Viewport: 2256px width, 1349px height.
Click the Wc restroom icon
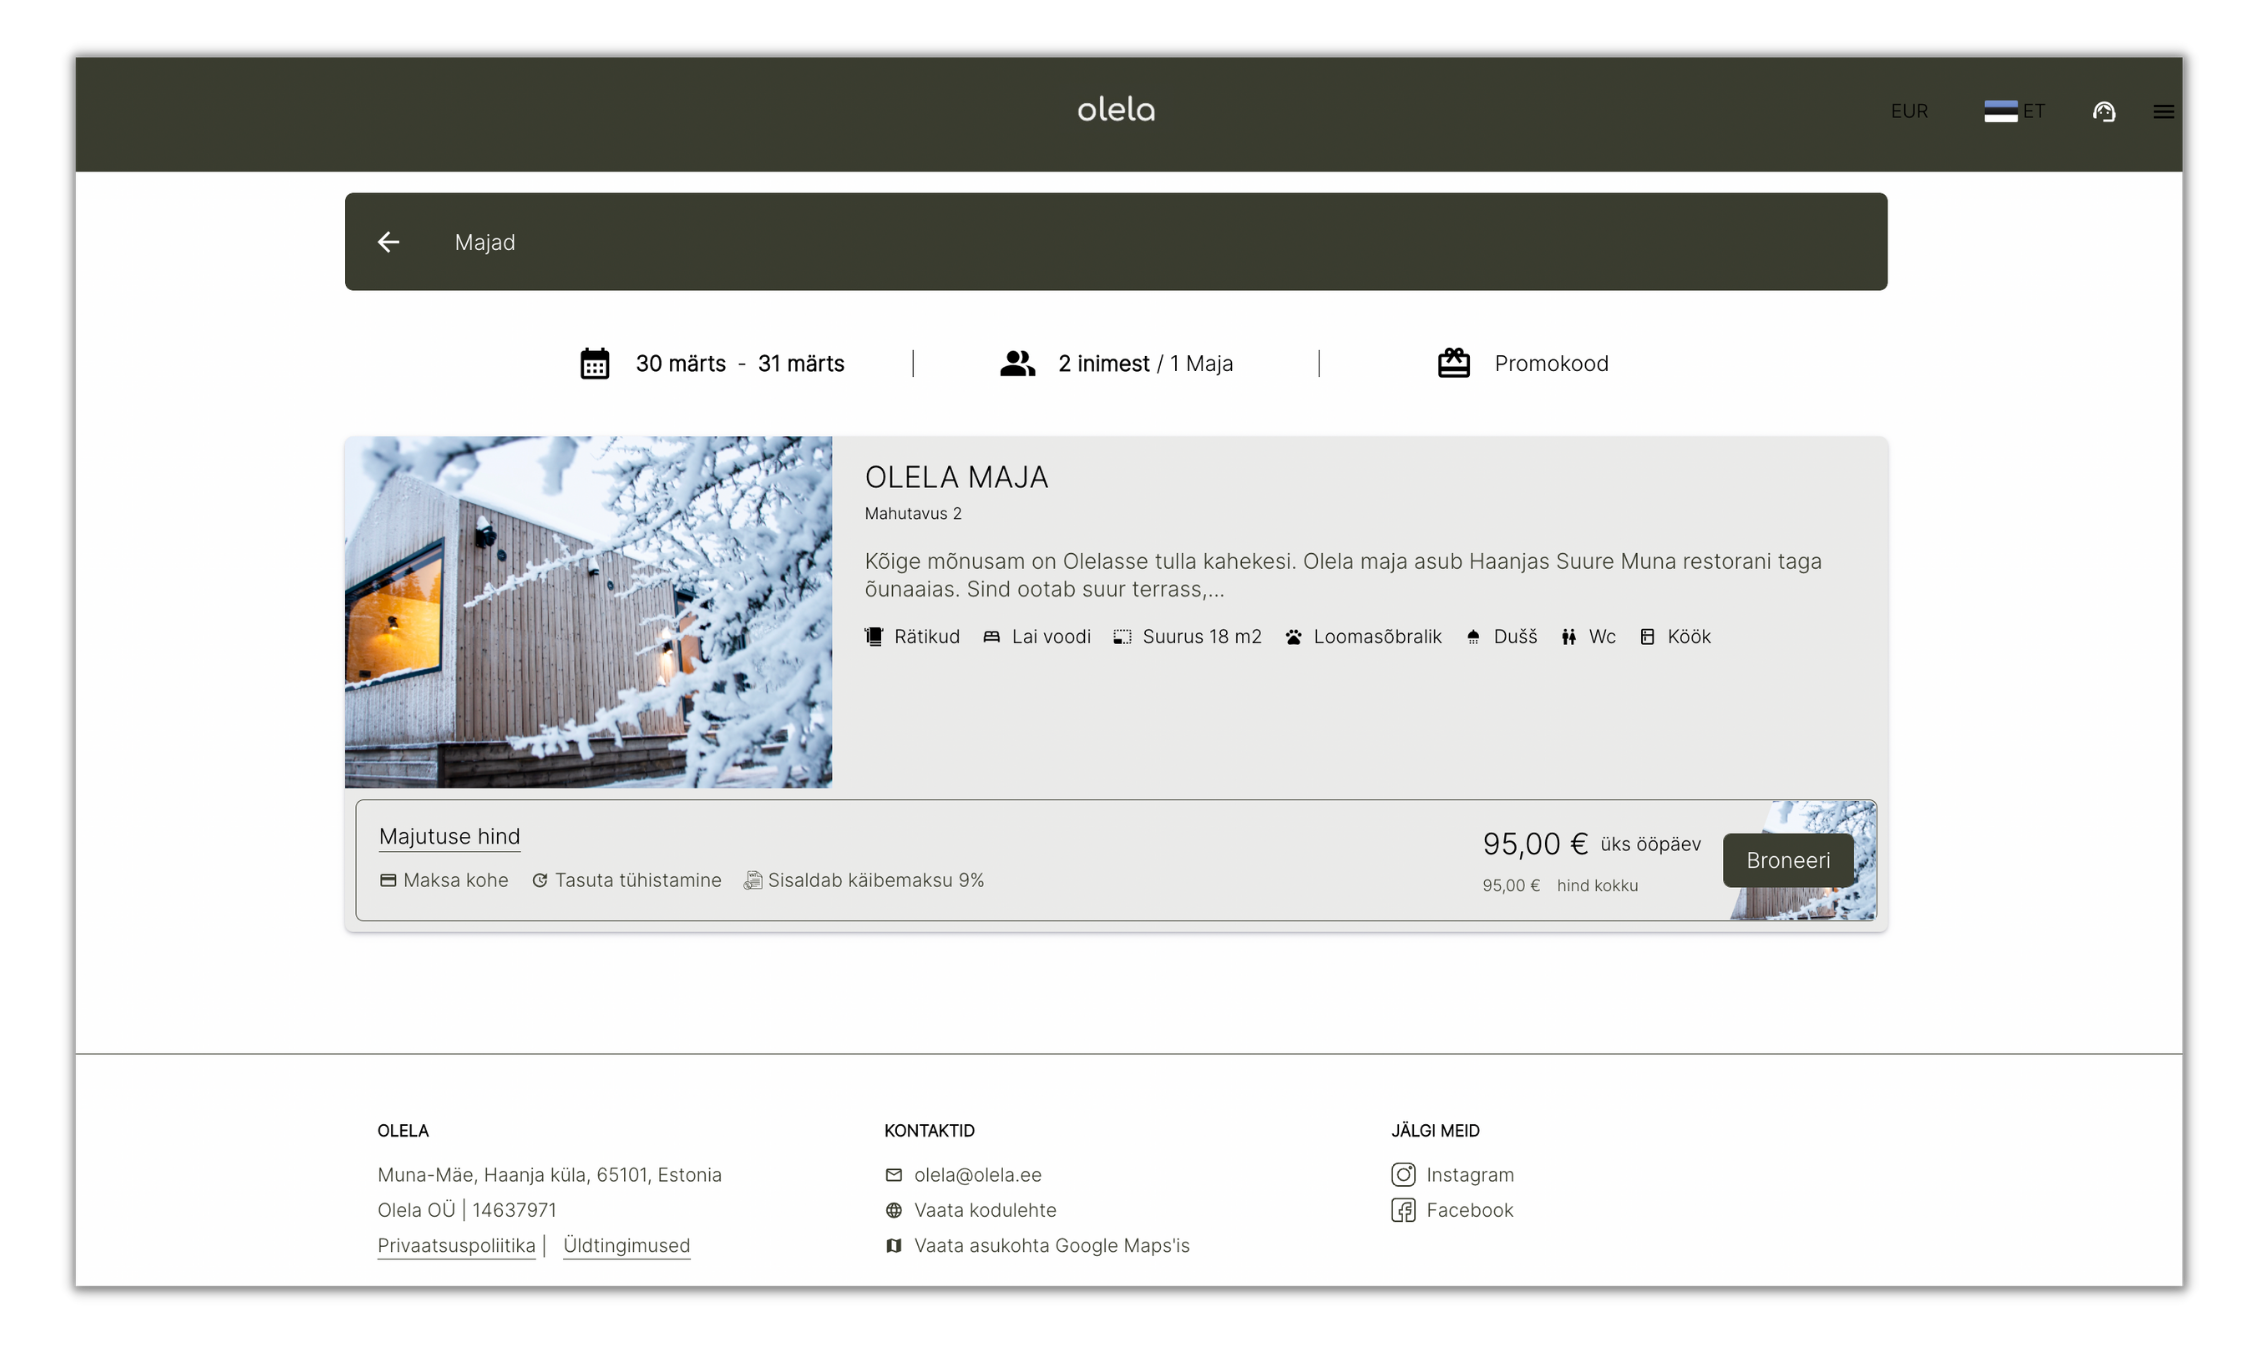1569,637
